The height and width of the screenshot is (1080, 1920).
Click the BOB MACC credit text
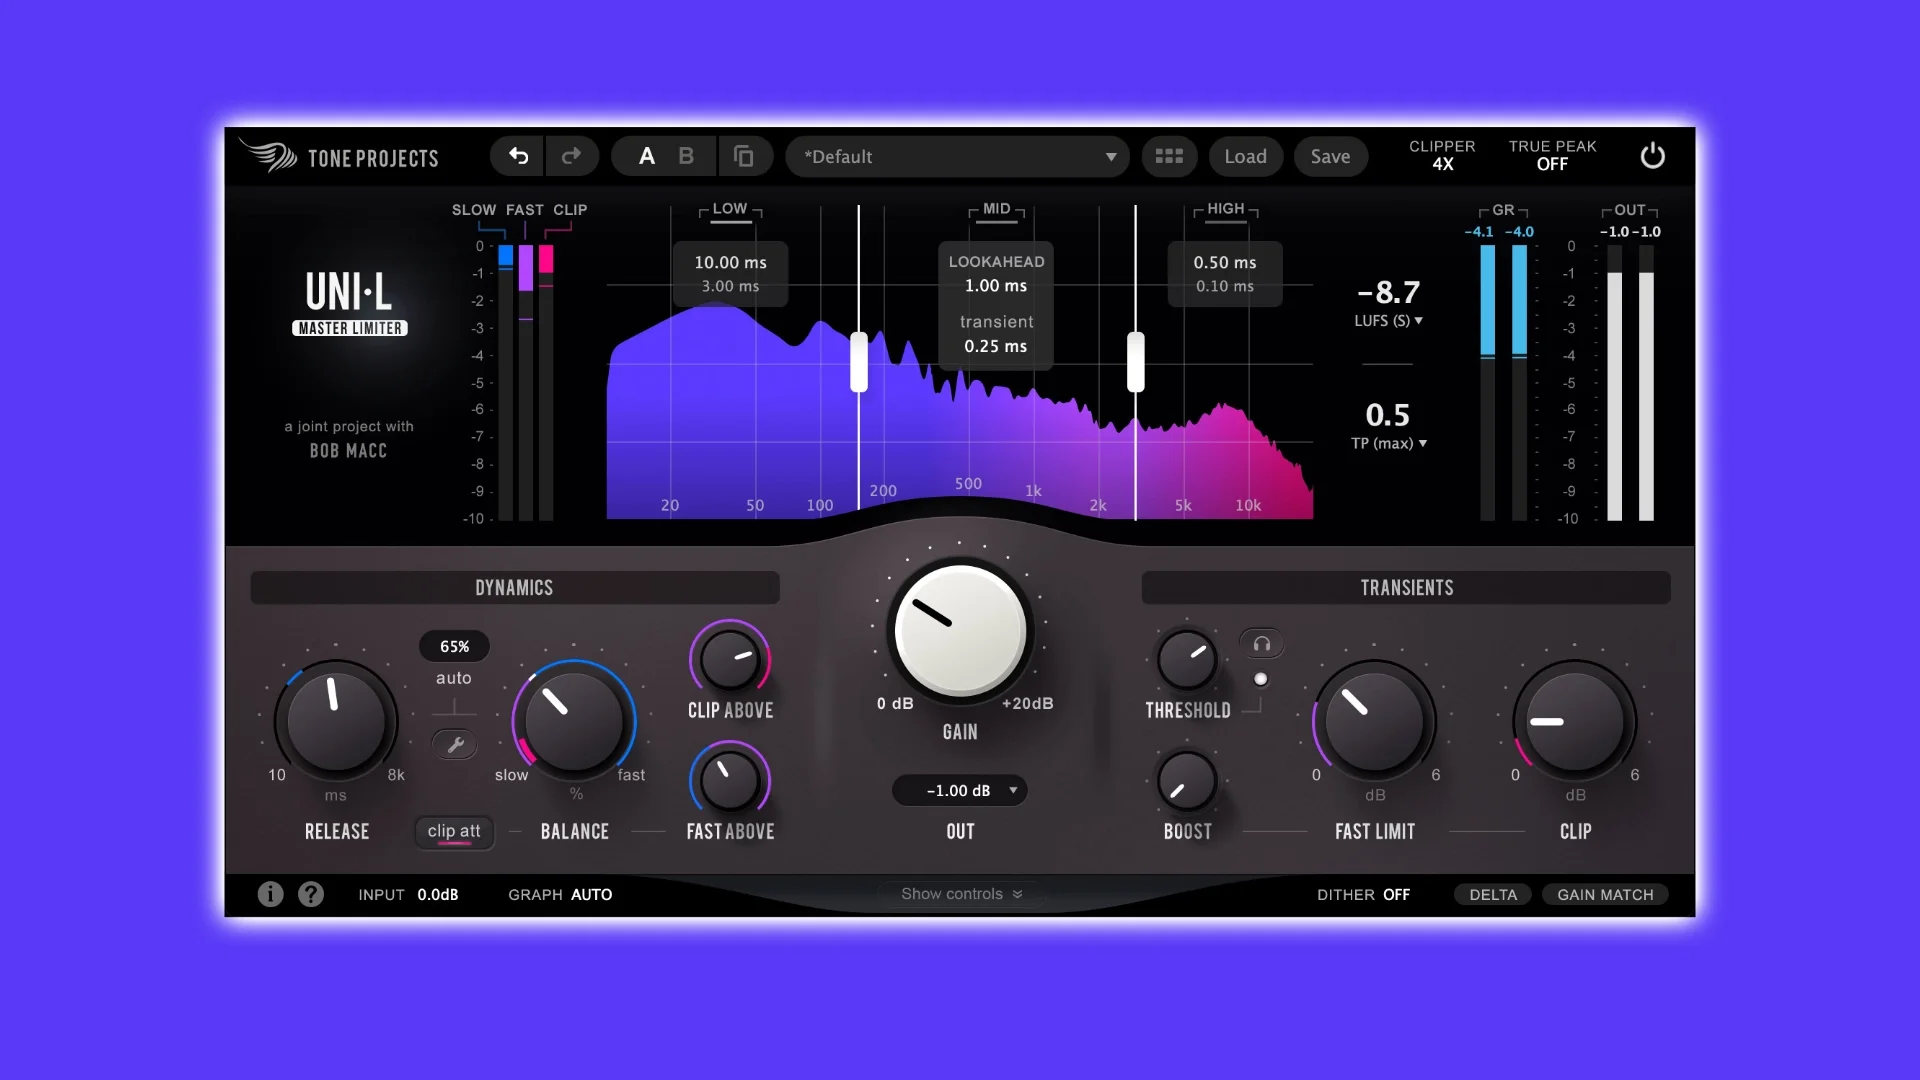click(x=348, y=451)
